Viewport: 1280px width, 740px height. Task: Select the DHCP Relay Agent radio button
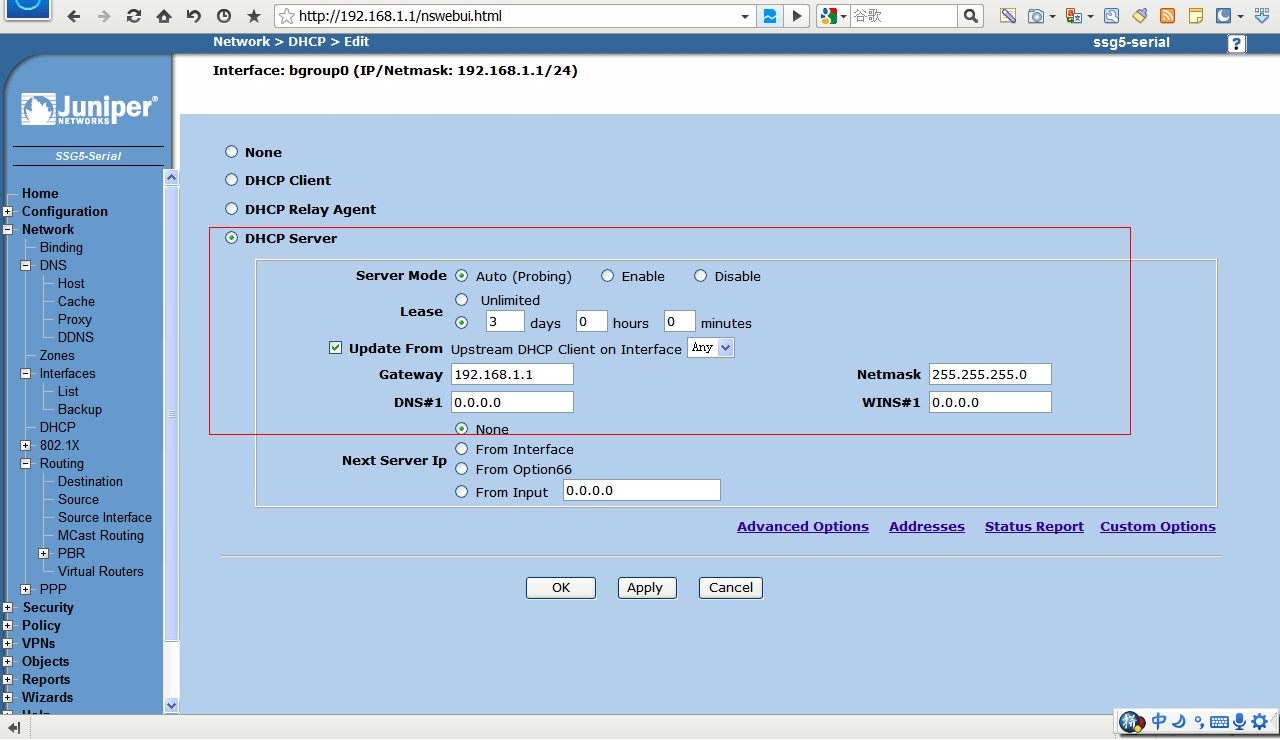(x=232, y=209)
